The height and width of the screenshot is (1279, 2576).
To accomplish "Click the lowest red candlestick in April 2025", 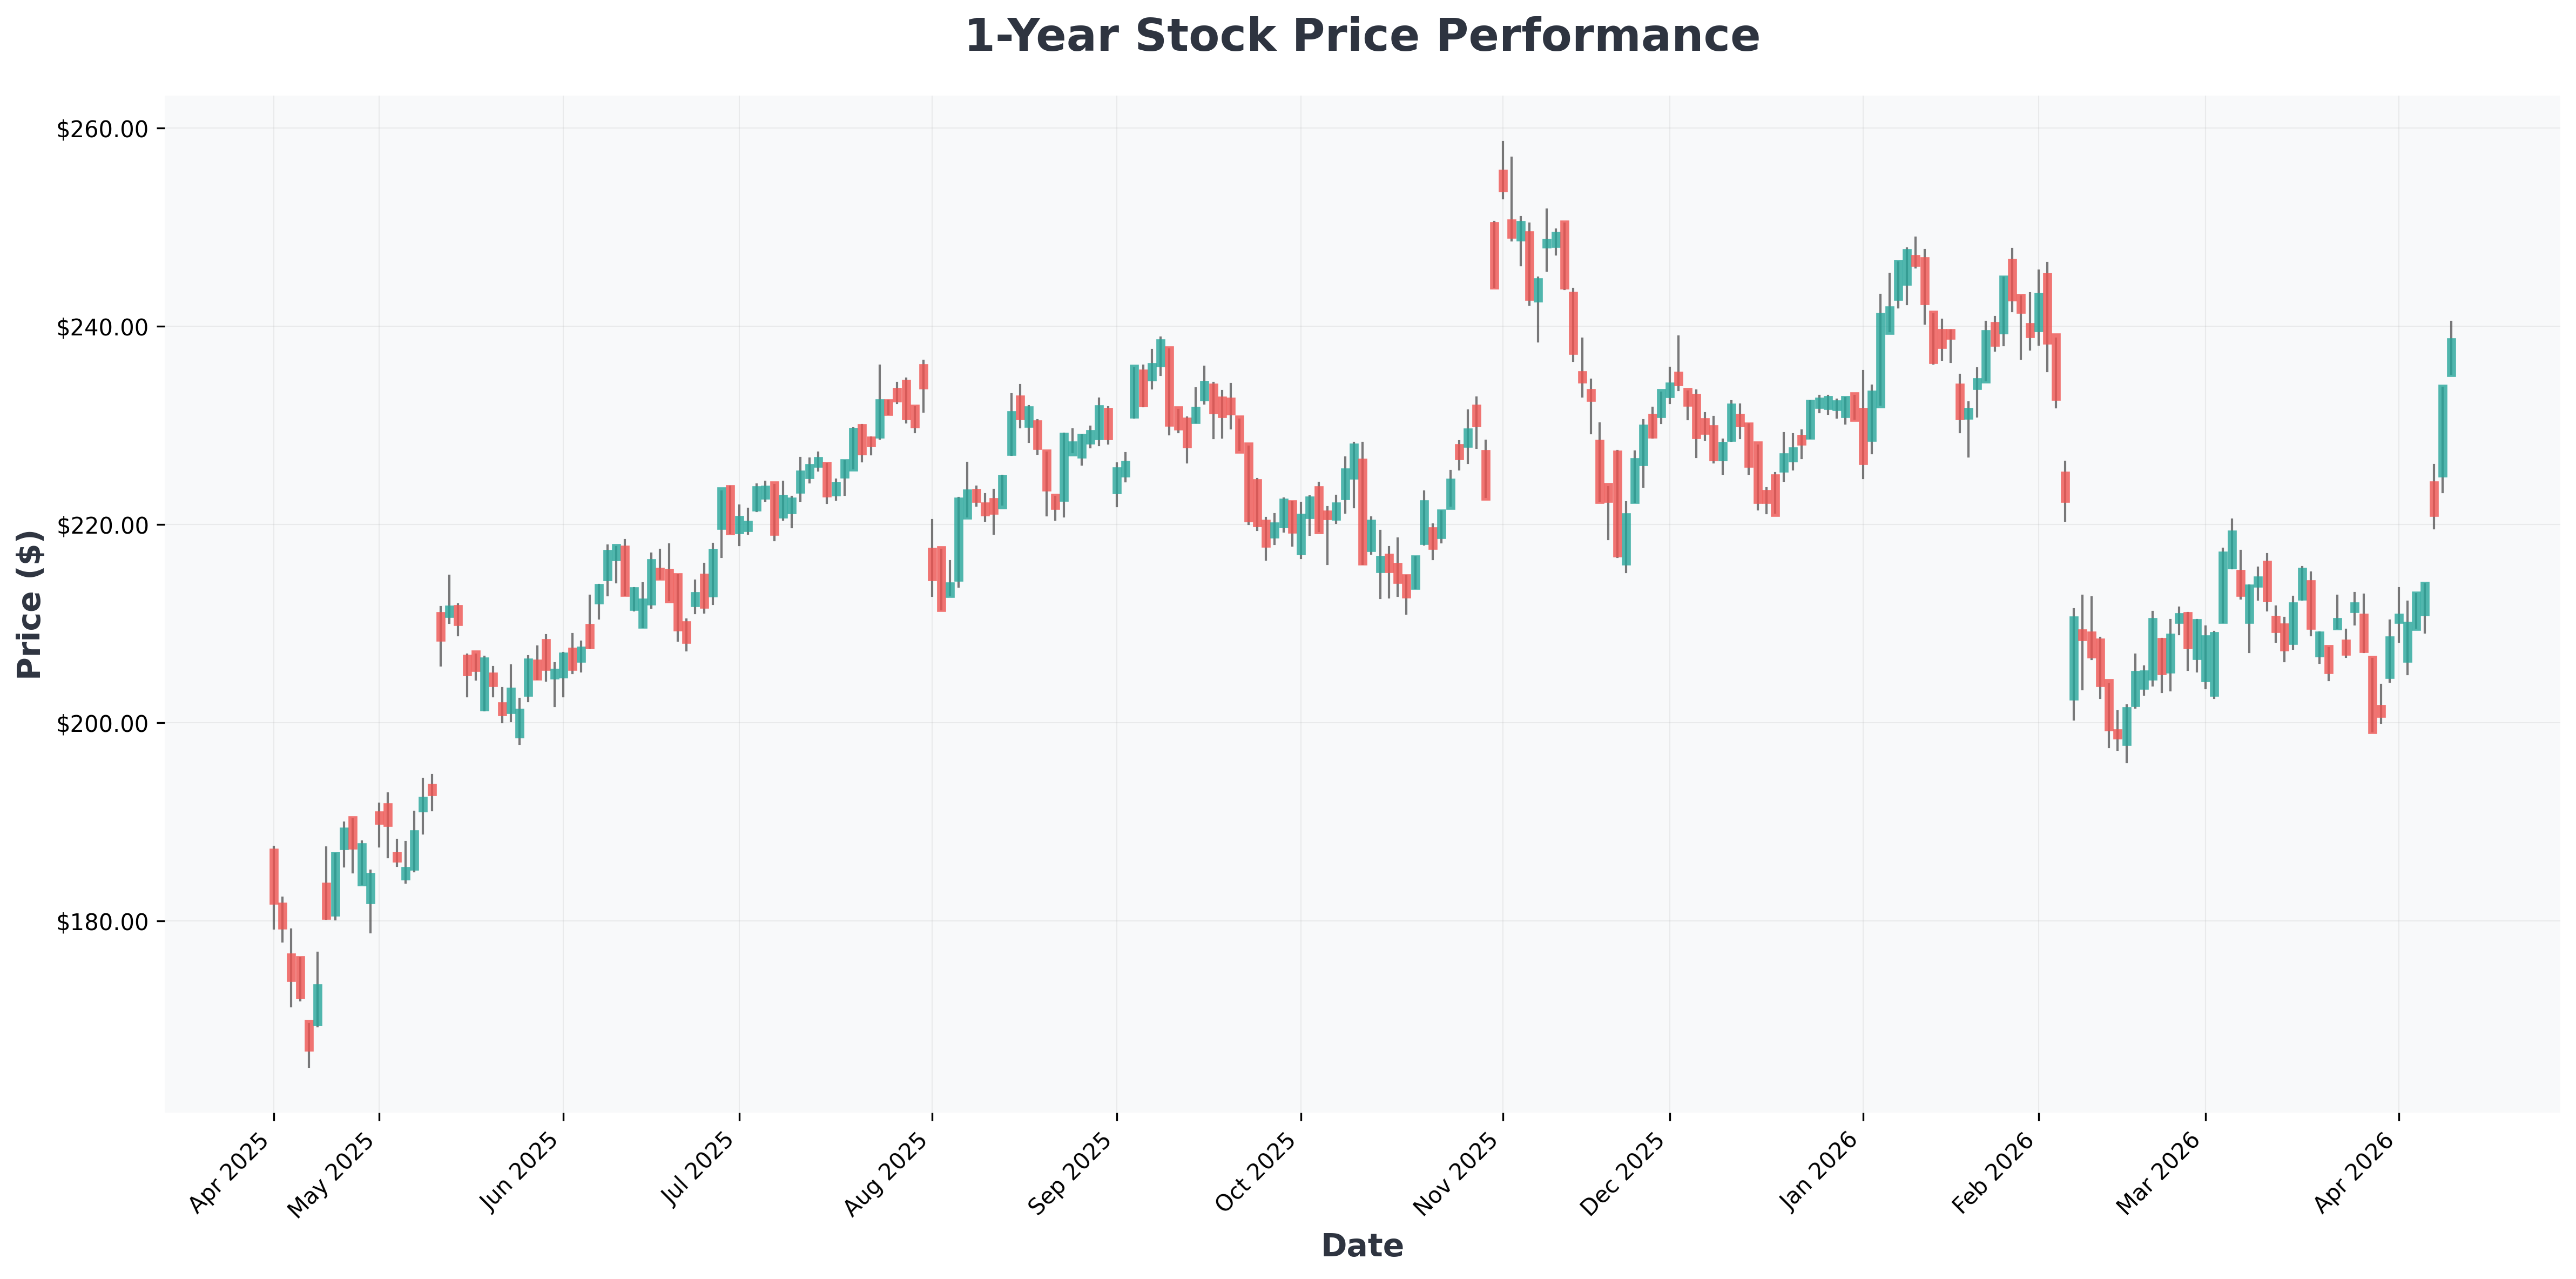I will (x=309, y=1035).
